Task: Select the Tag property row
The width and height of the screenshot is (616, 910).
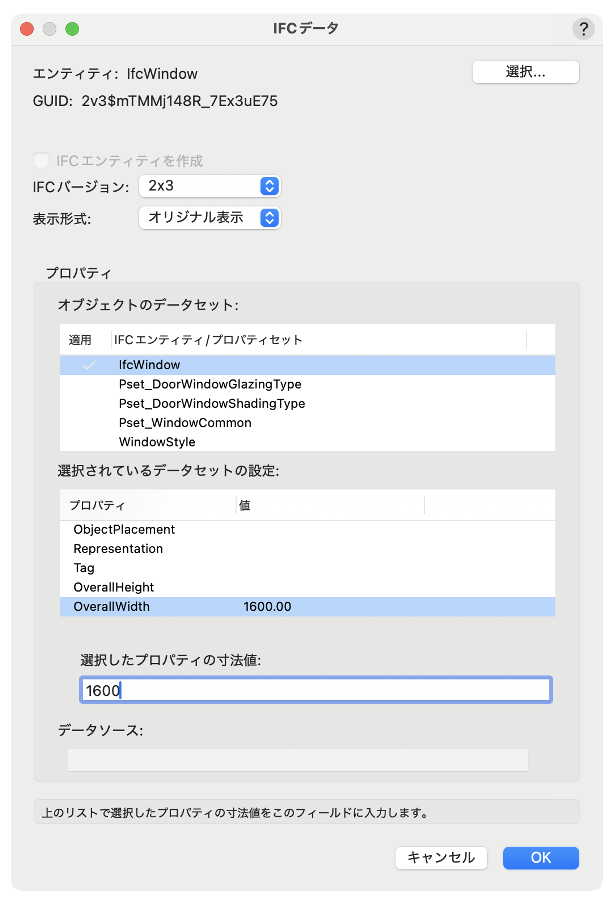Action: click(x=84, y=568)
